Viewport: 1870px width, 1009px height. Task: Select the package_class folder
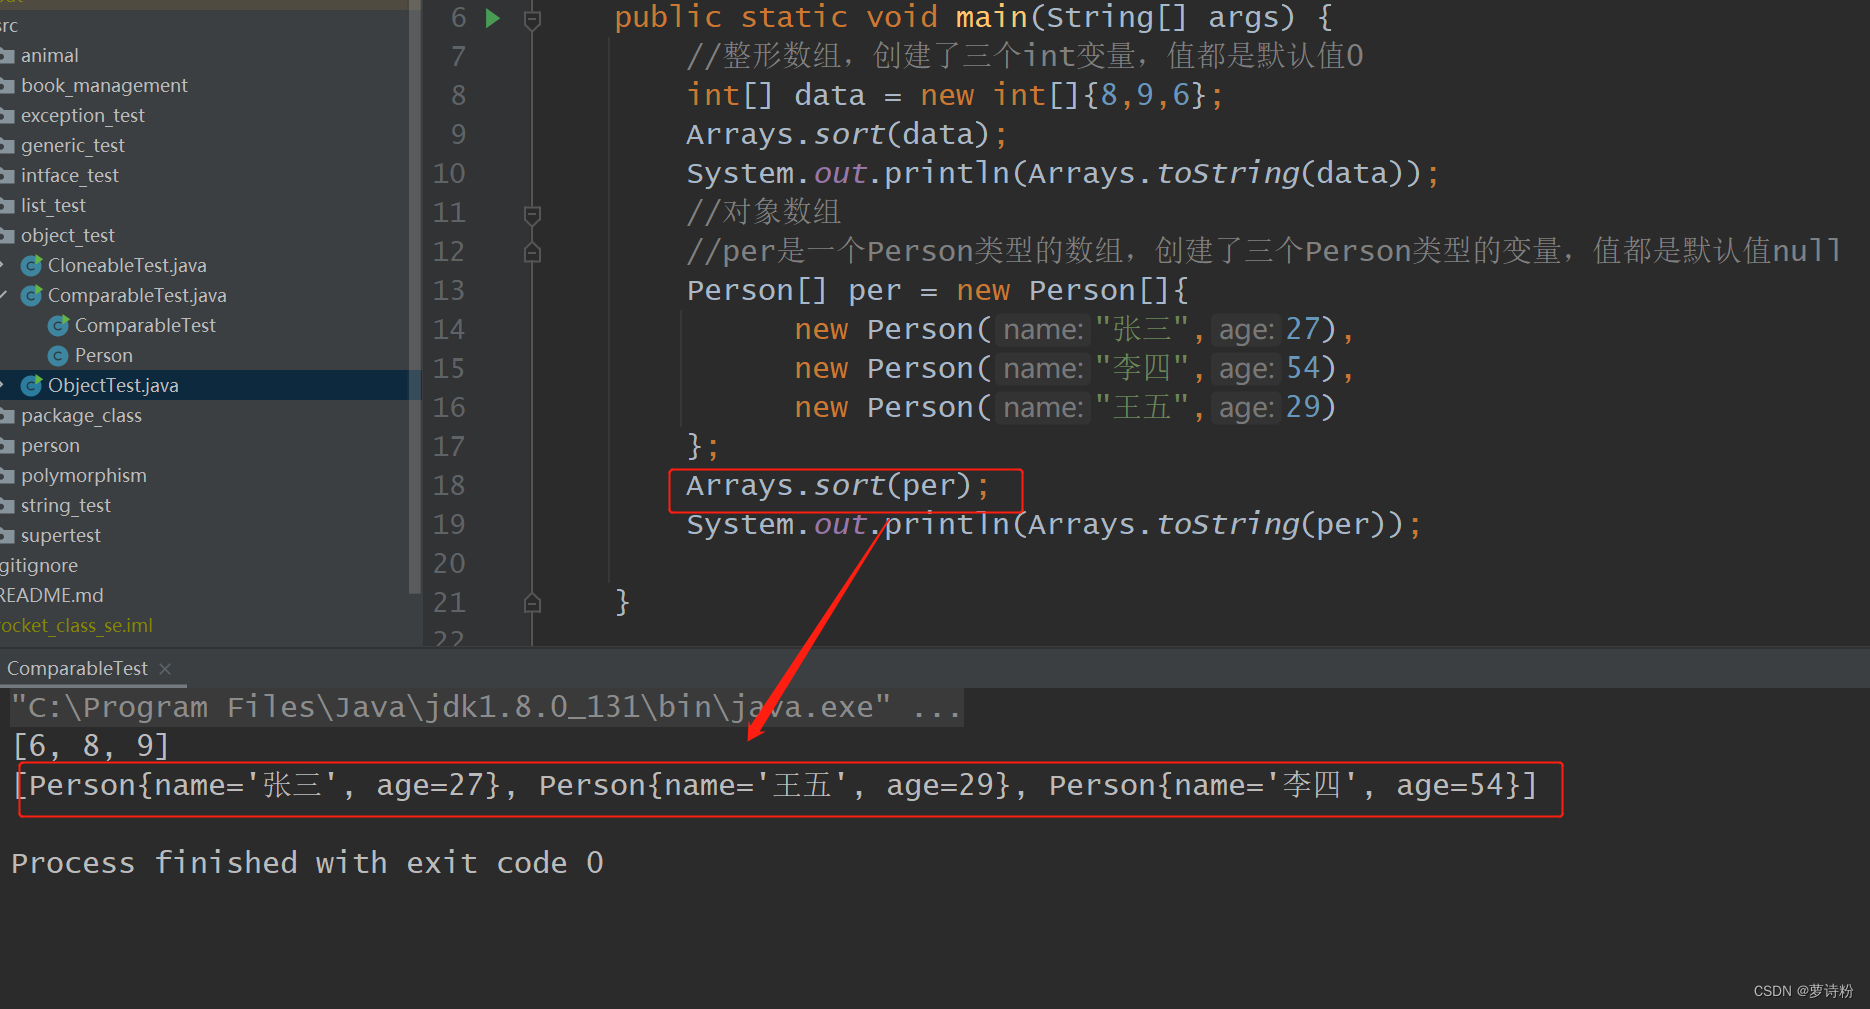pyautogui.click(x=81, y=416)
